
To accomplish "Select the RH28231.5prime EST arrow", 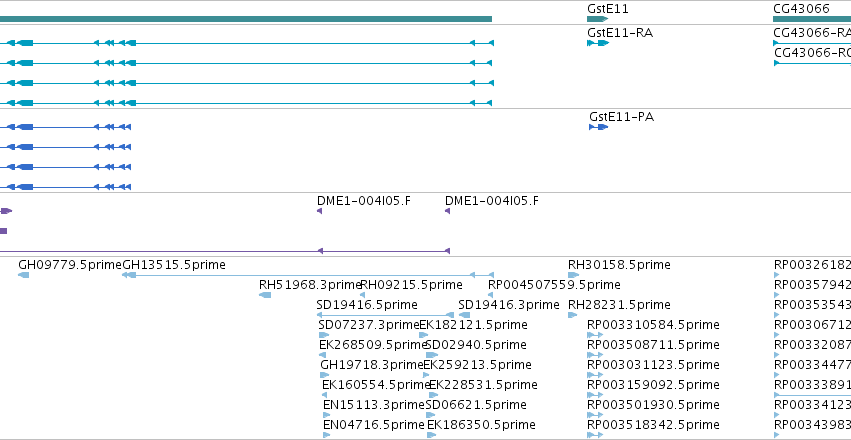I will tap(573, 315).
